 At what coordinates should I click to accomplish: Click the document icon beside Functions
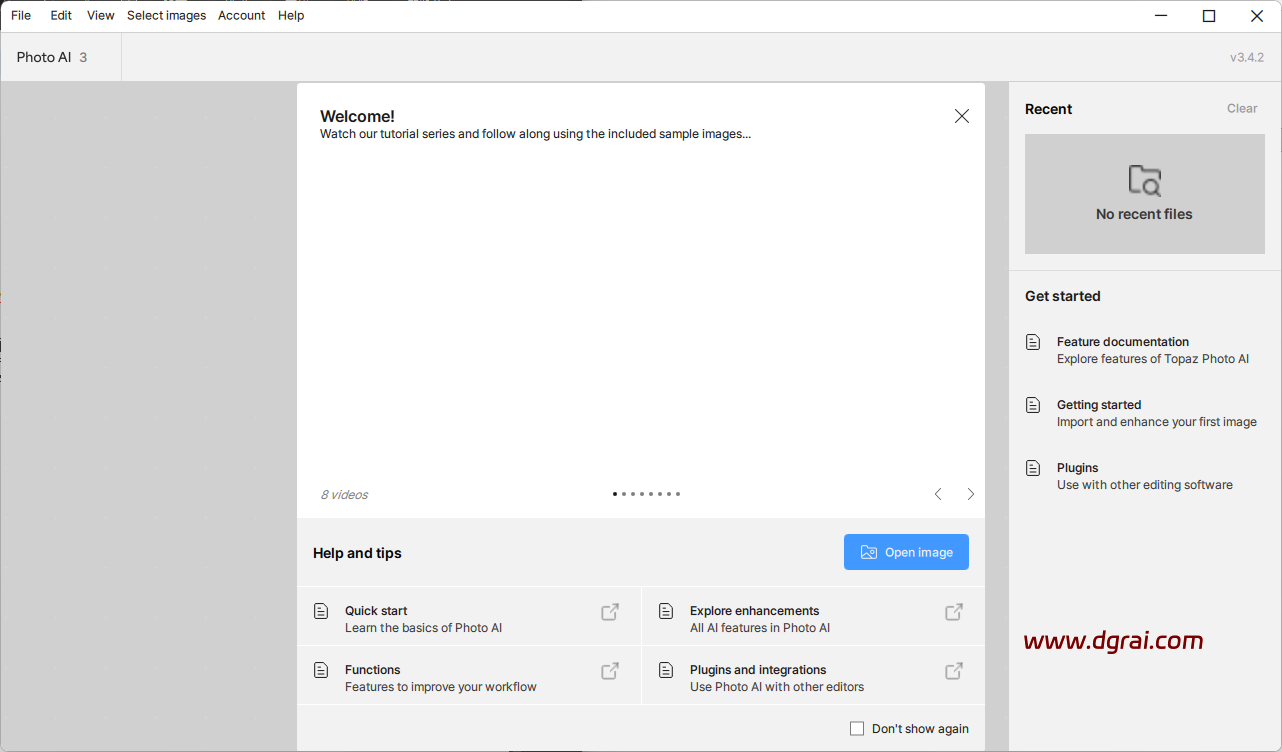(321, 670)
